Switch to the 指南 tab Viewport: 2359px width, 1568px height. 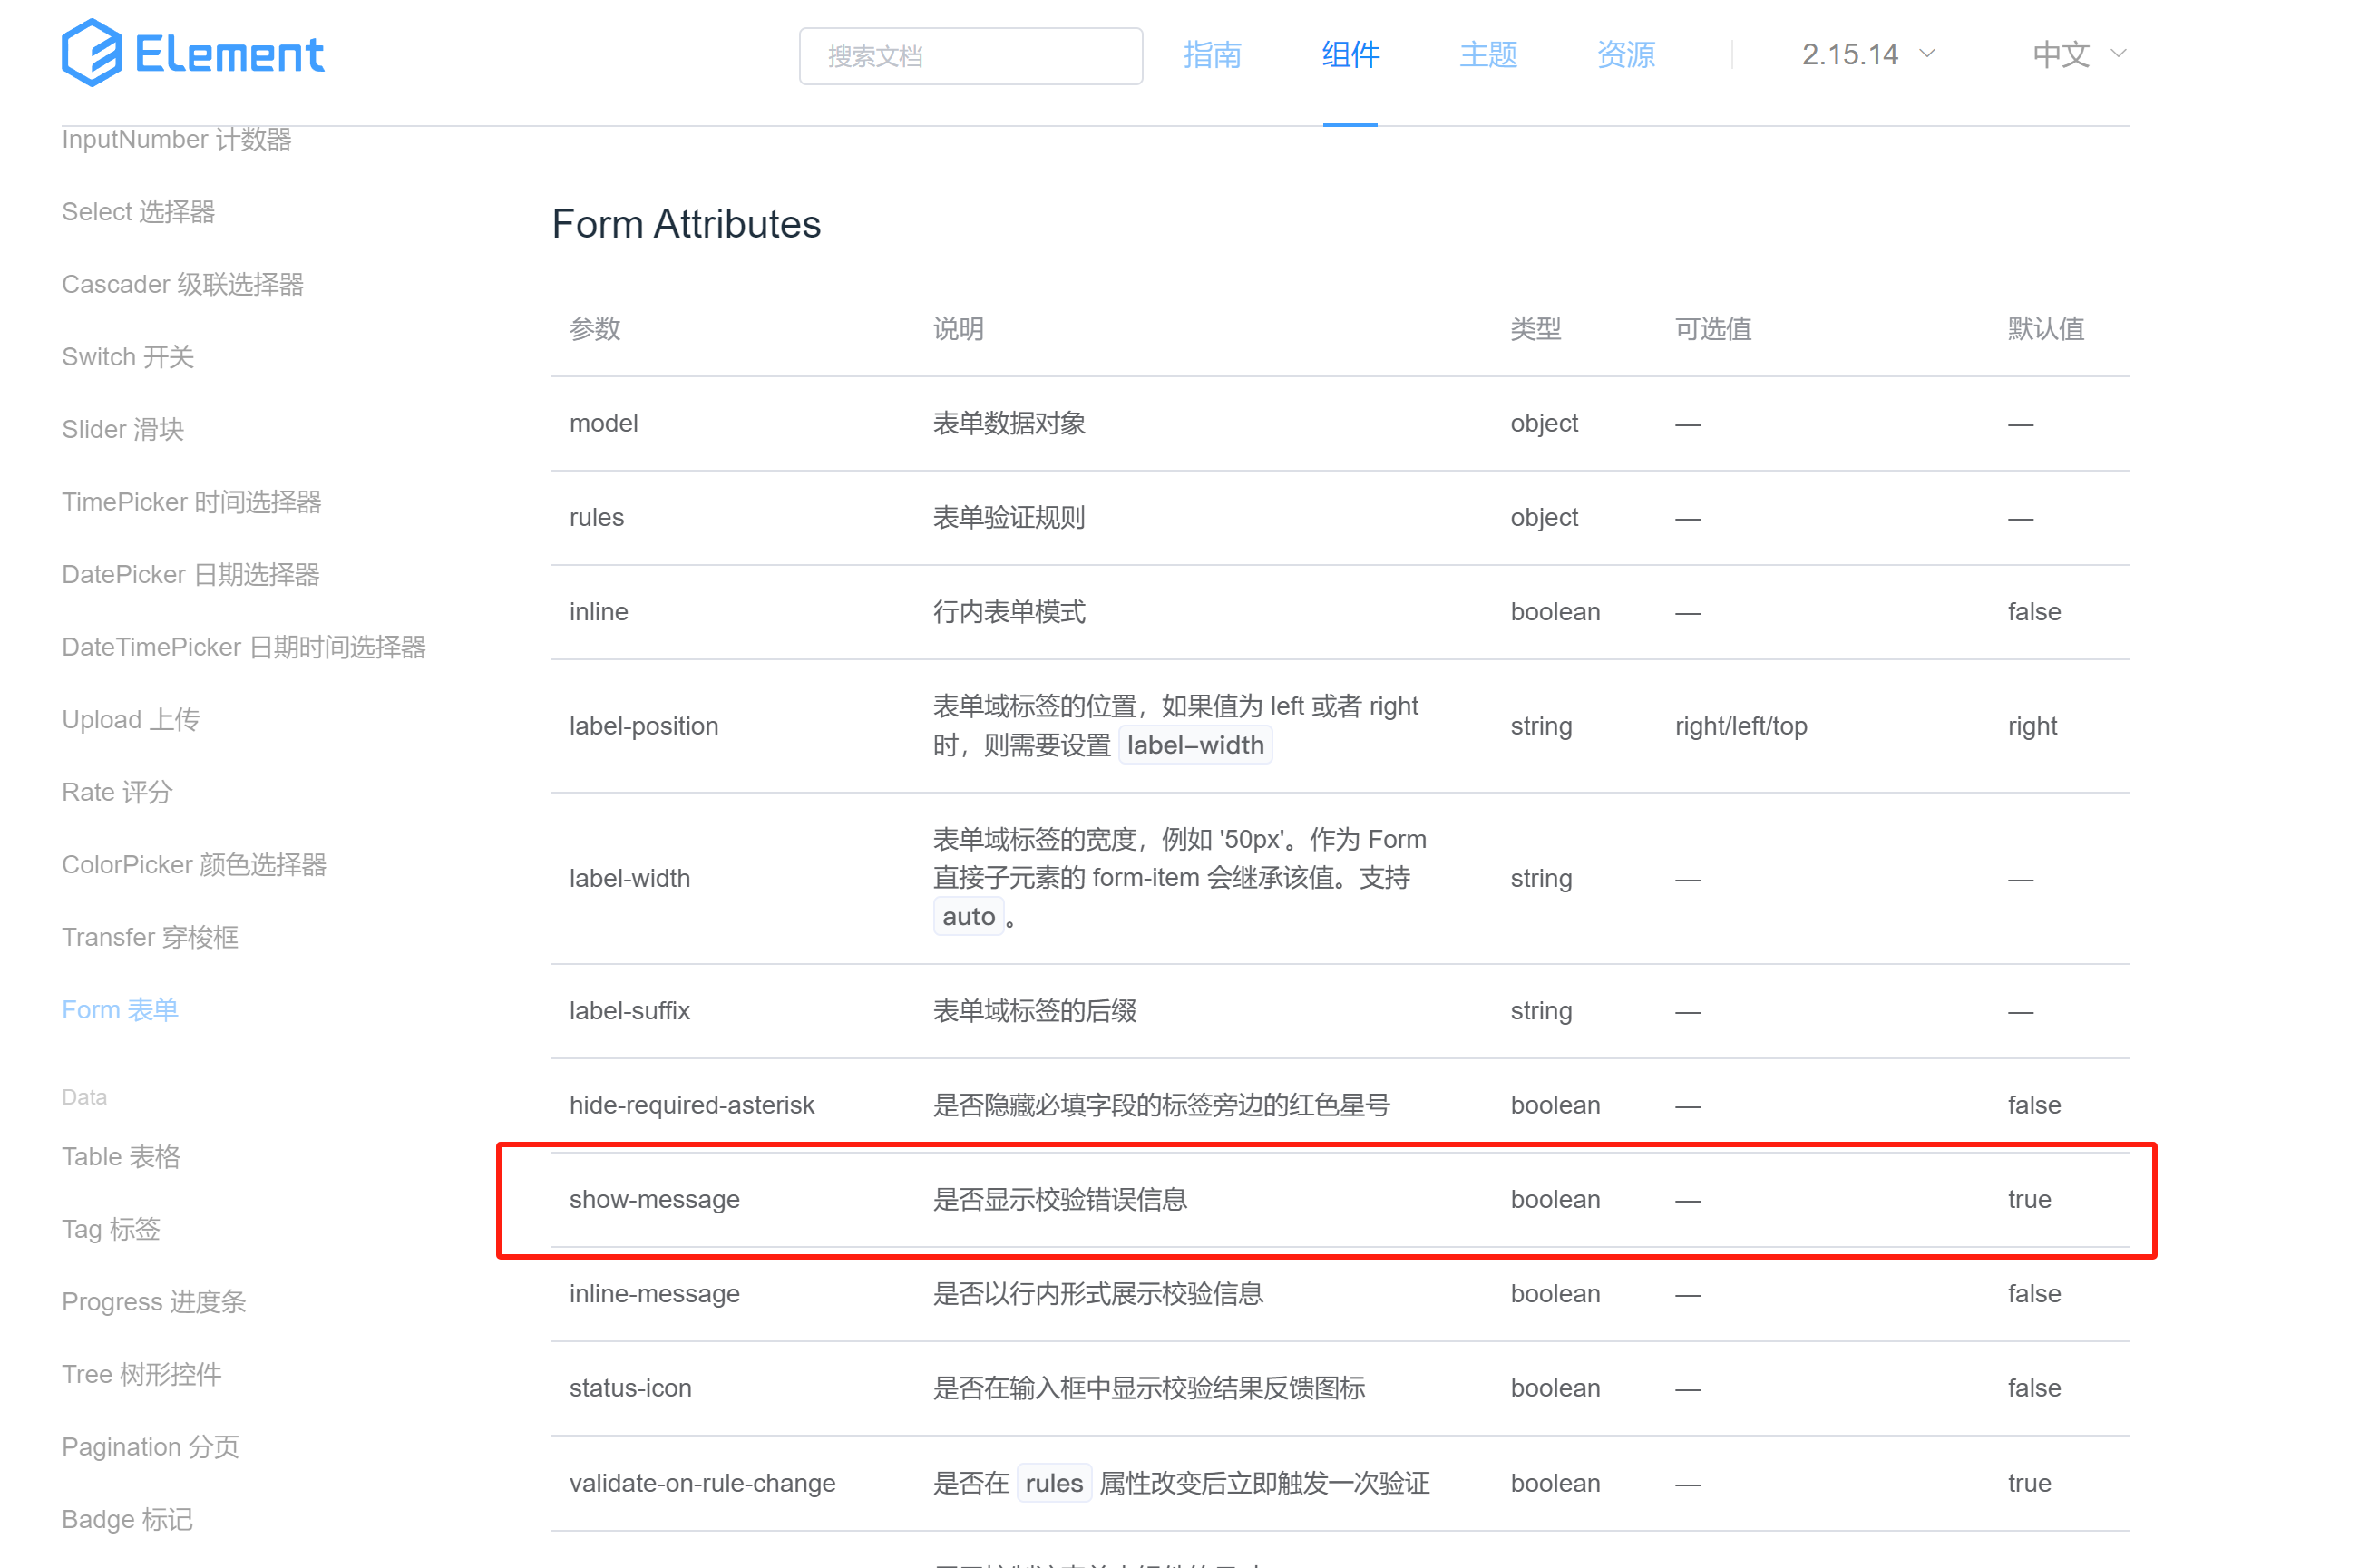1211,55
